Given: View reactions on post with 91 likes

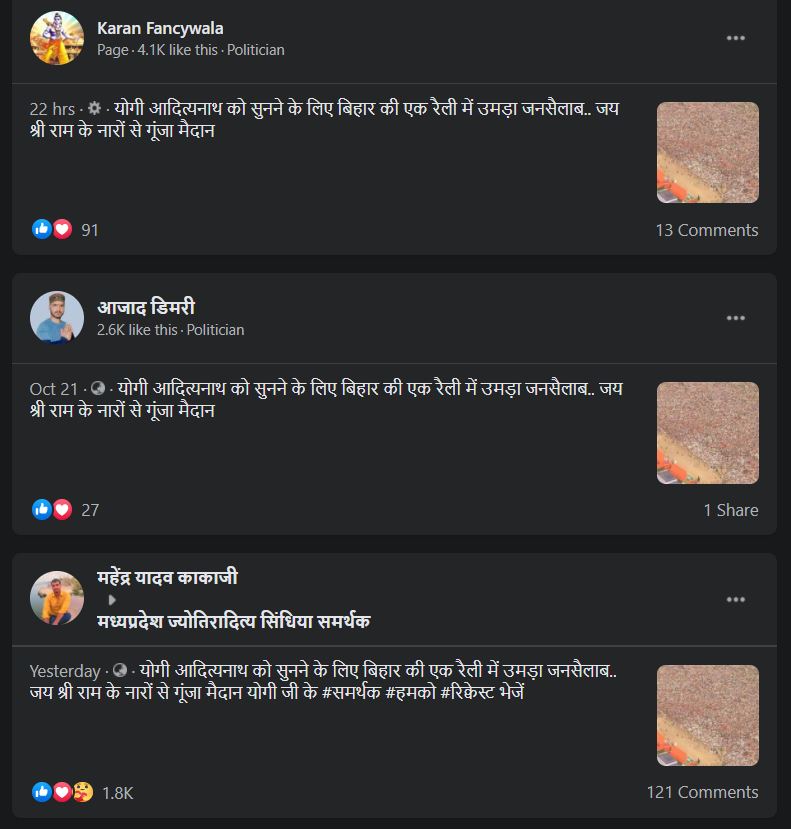Looking at the screenshot, I should (x=66, y=230).
